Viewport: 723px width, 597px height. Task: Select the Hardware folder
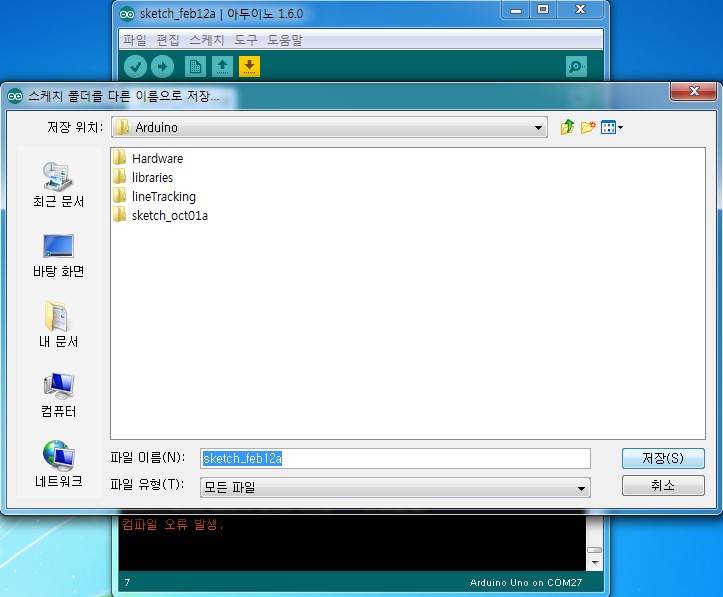[148, 158]
